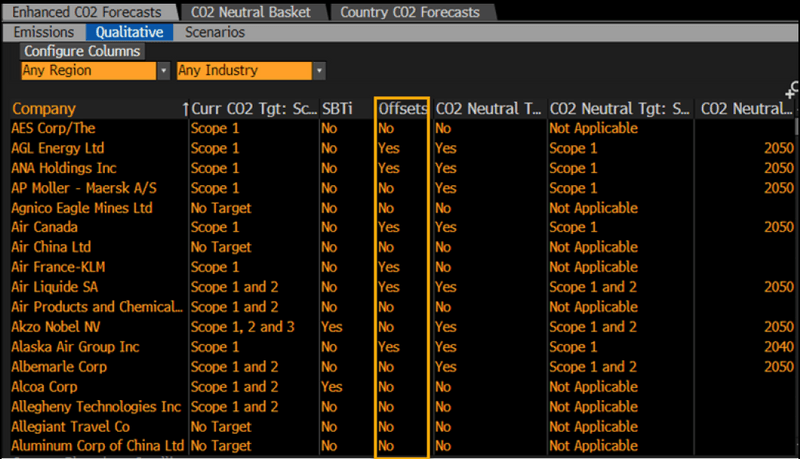Sort by the Offsets column header
The width and height of the screenshot is (800, 459).
403,109
